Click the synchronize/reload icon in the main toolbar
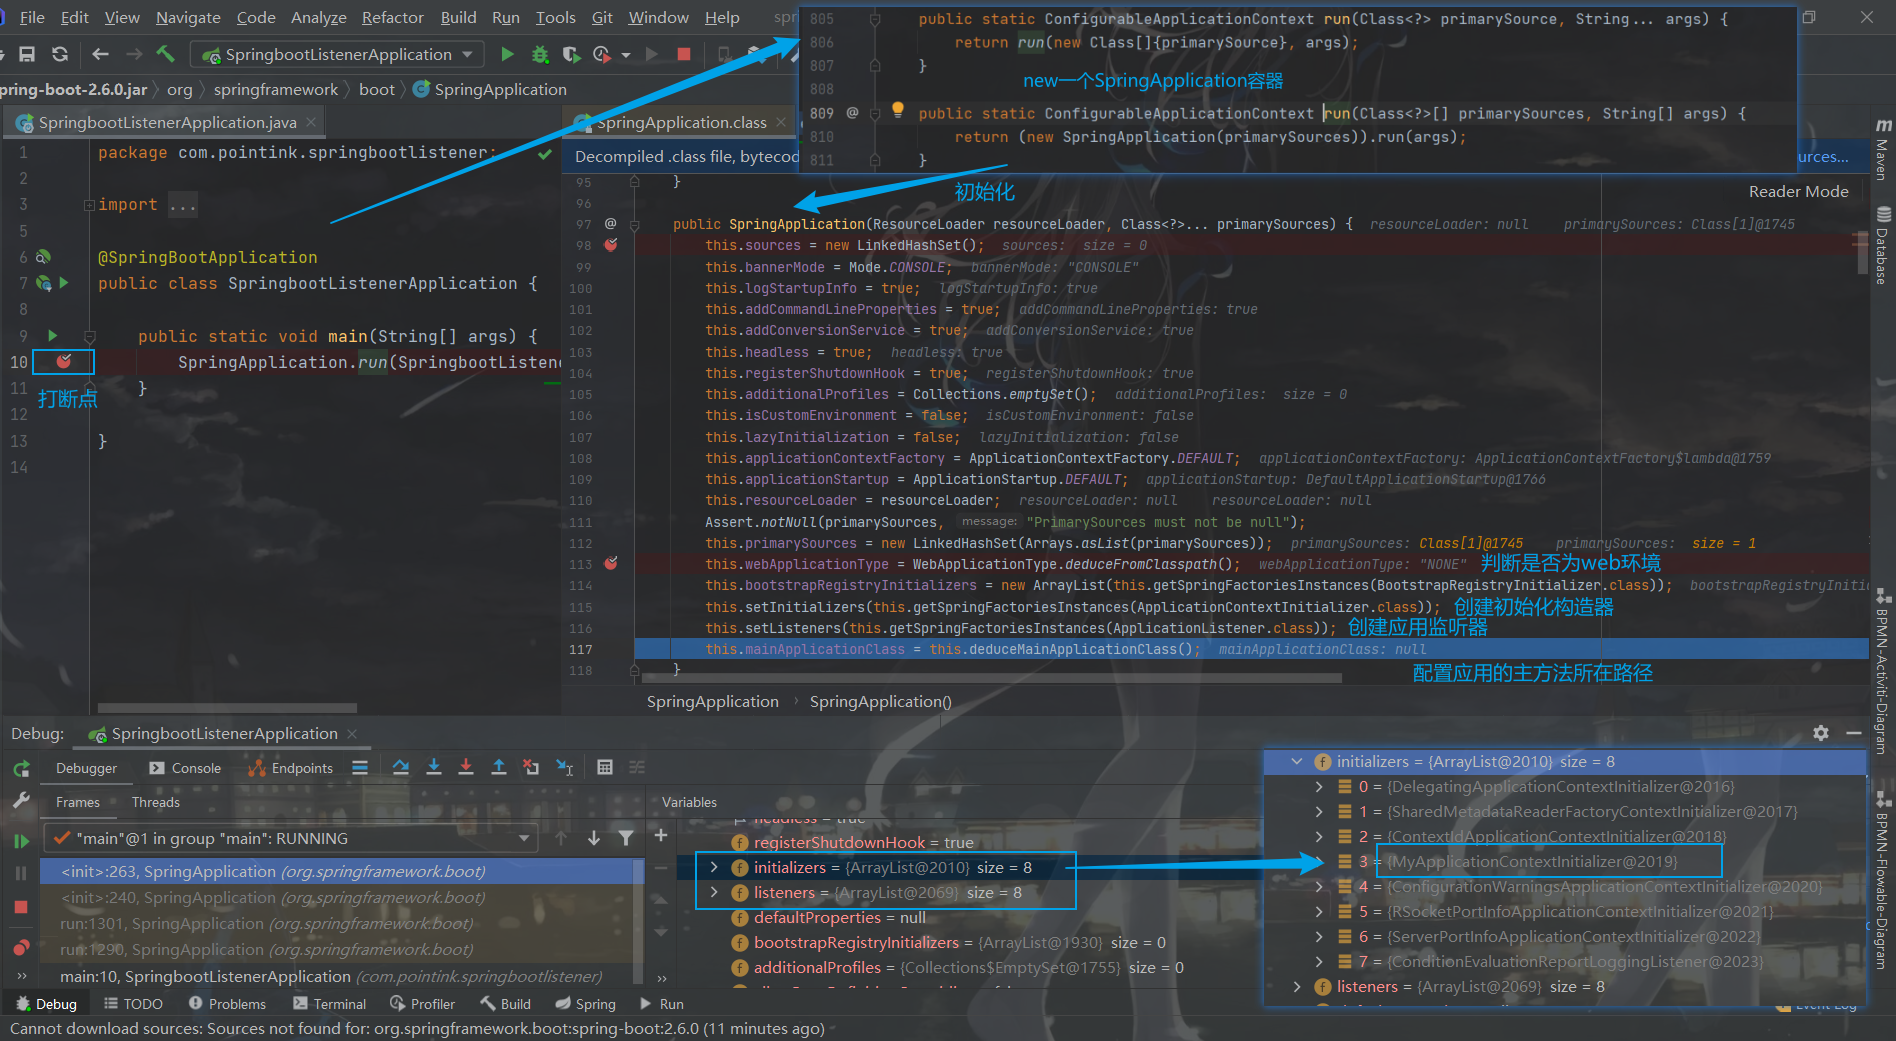 click(x=60, y=54)
